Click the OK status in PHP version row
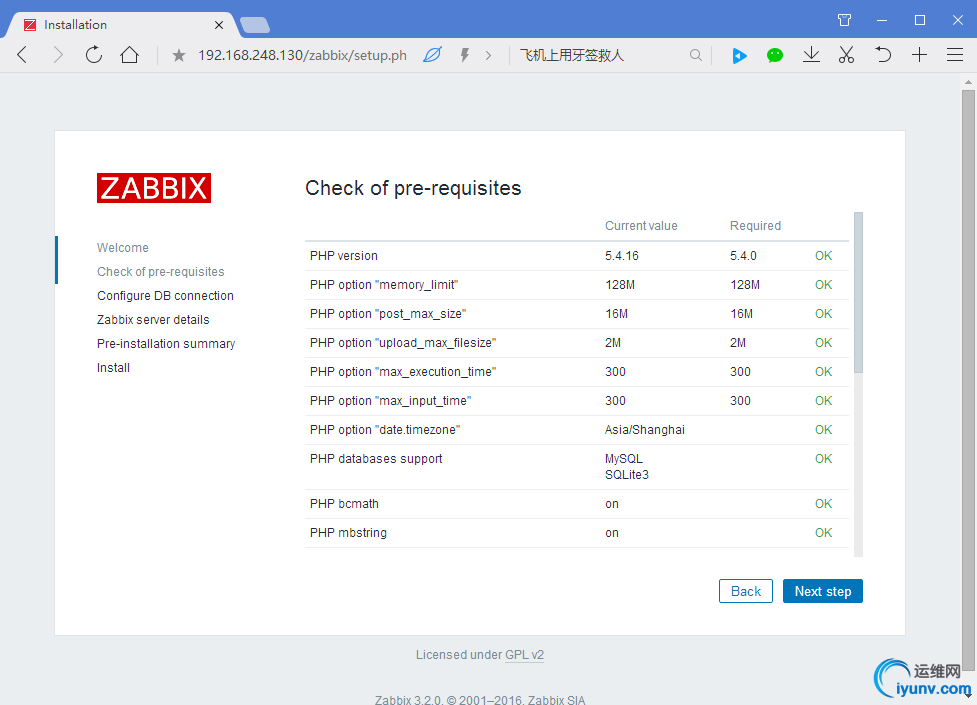The height and width of the screenshot is (705, 977). tap(823, 256)
